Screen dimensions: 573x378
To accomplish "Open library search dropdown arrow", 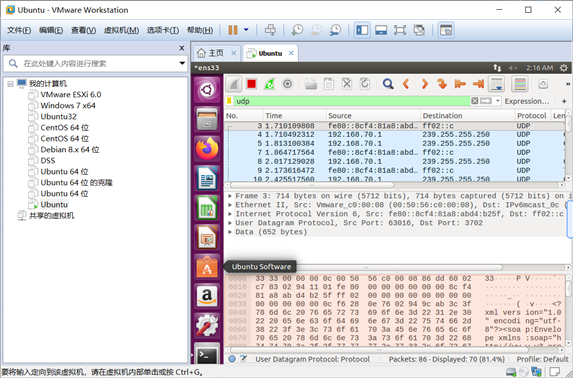I will [182, 64].
